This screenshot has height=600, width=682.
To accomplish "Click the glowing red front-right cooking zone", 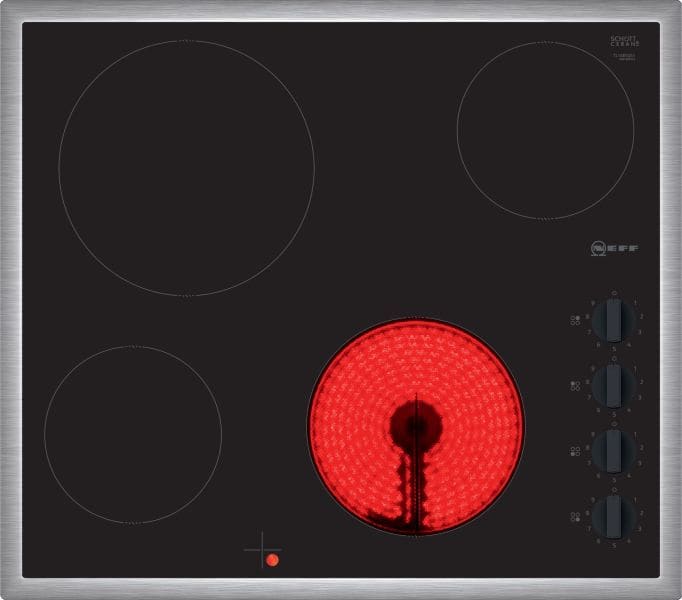I will 416,427.
